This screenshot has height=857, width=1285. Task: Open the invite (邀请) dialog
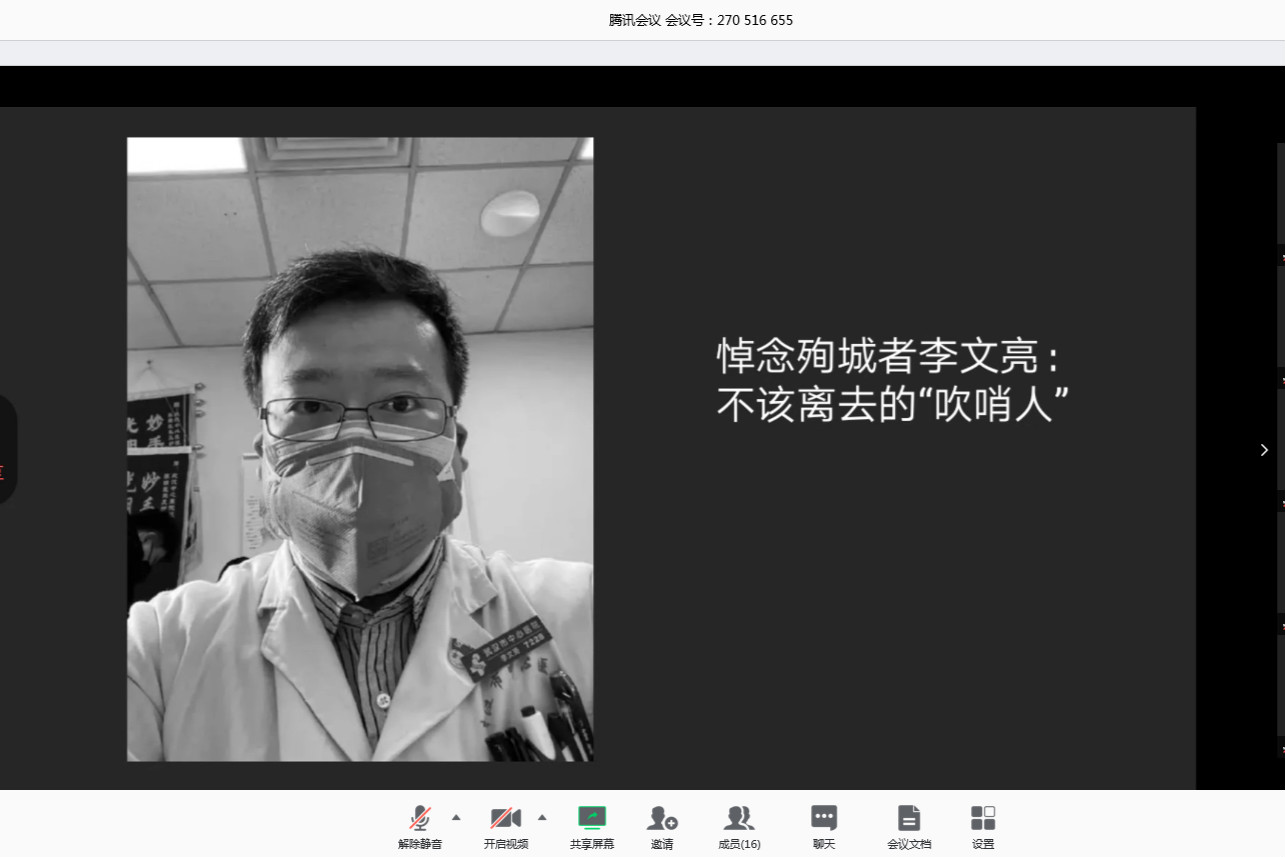pos(662,826)
